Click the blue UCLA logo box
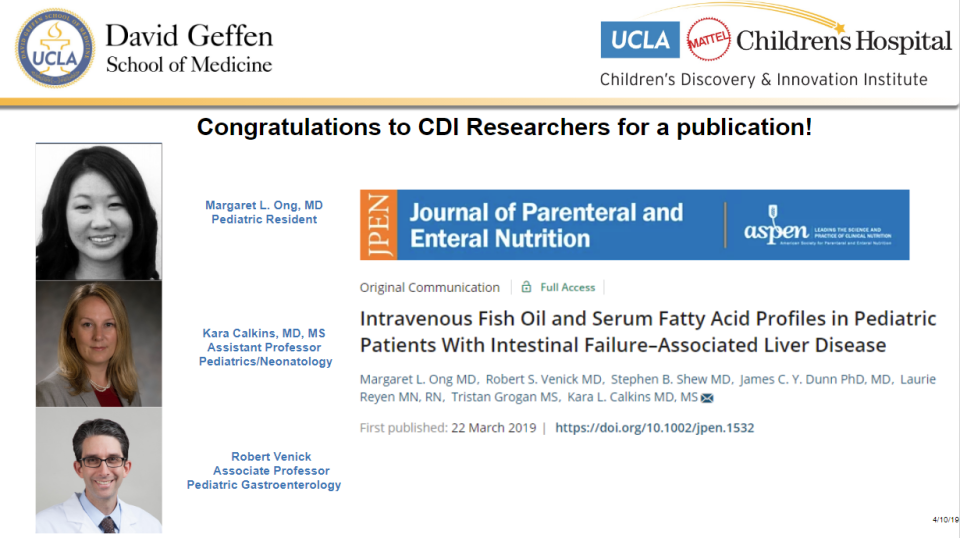Viewport: 960px width, 538px height. tap(639, 40)
